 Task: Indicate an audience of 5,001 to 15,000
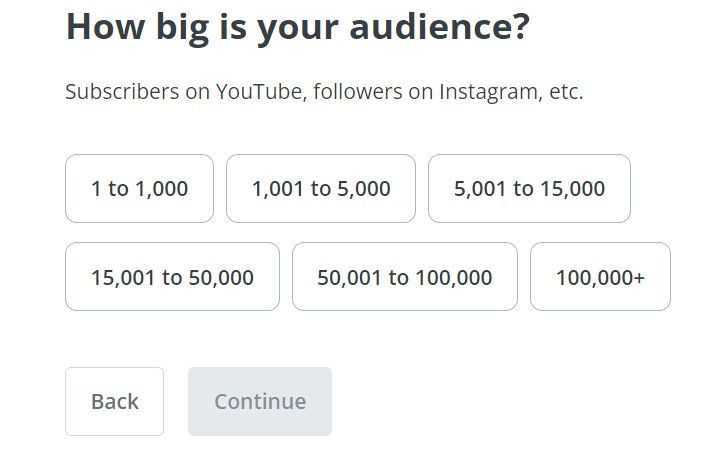tap(529, 189)
